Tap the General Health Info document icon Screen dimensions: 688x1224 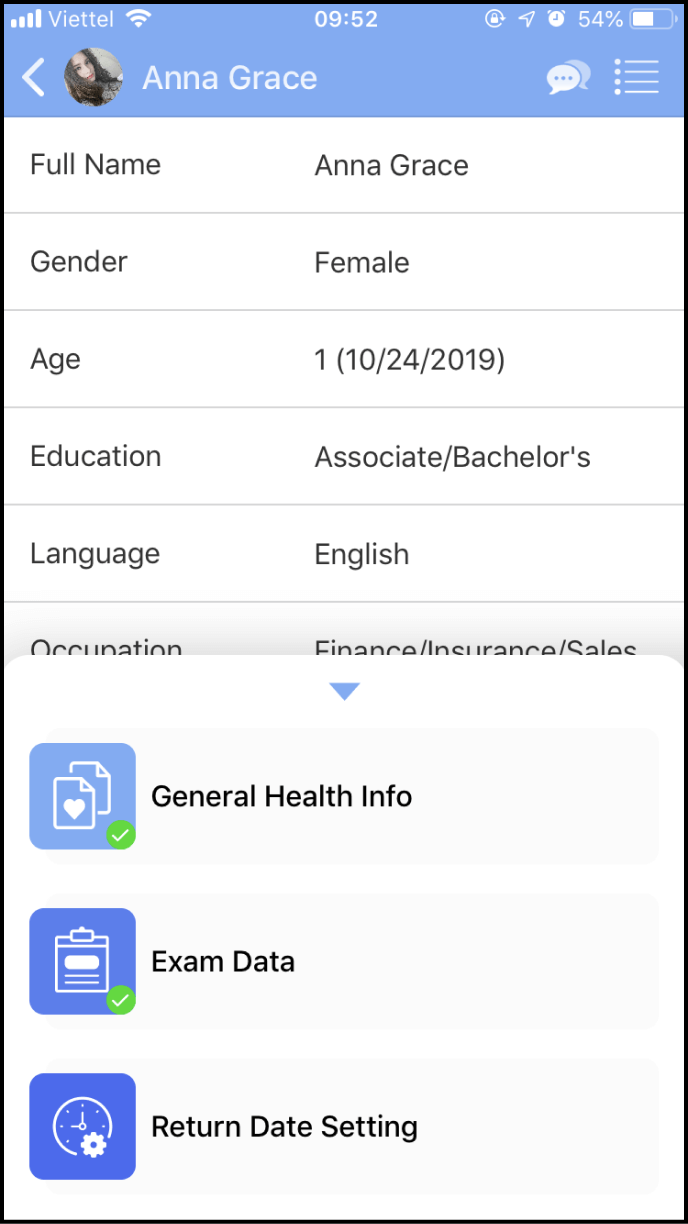point(82,796)
